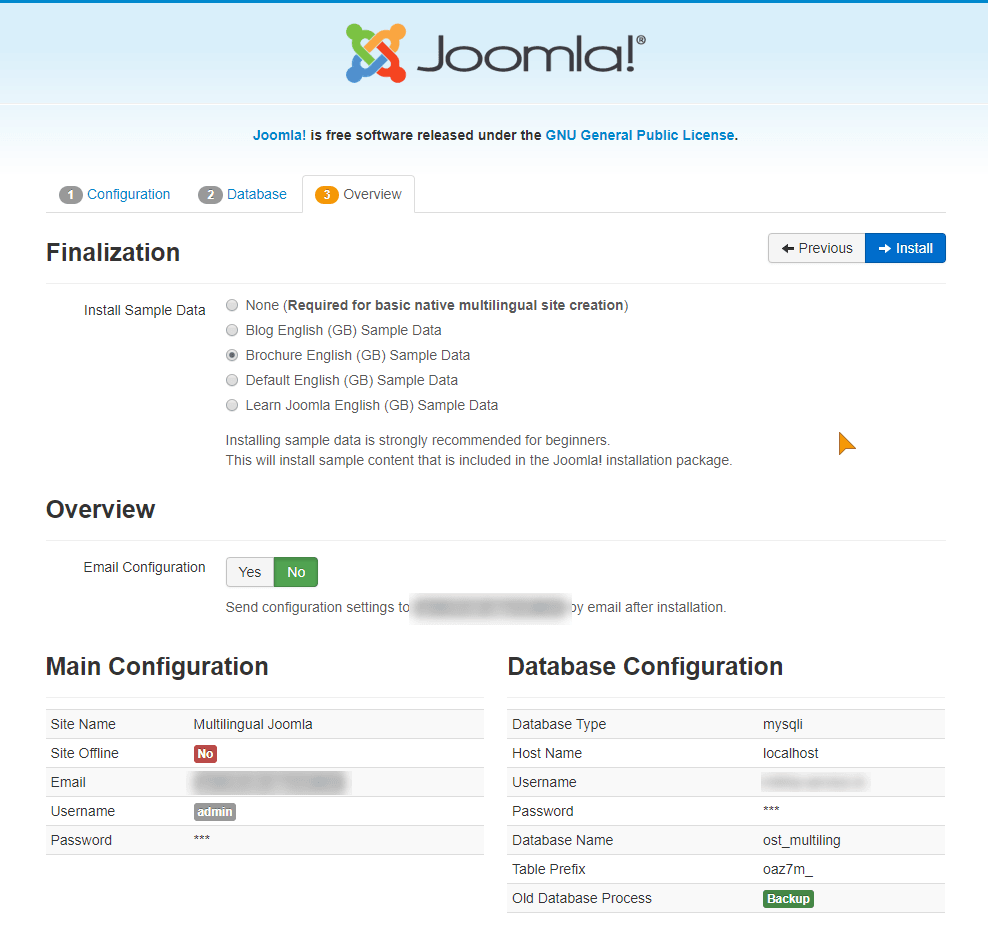Click the 'mysqli' database type value
This screenshot has height=926, width=988.
coord(783,724)
